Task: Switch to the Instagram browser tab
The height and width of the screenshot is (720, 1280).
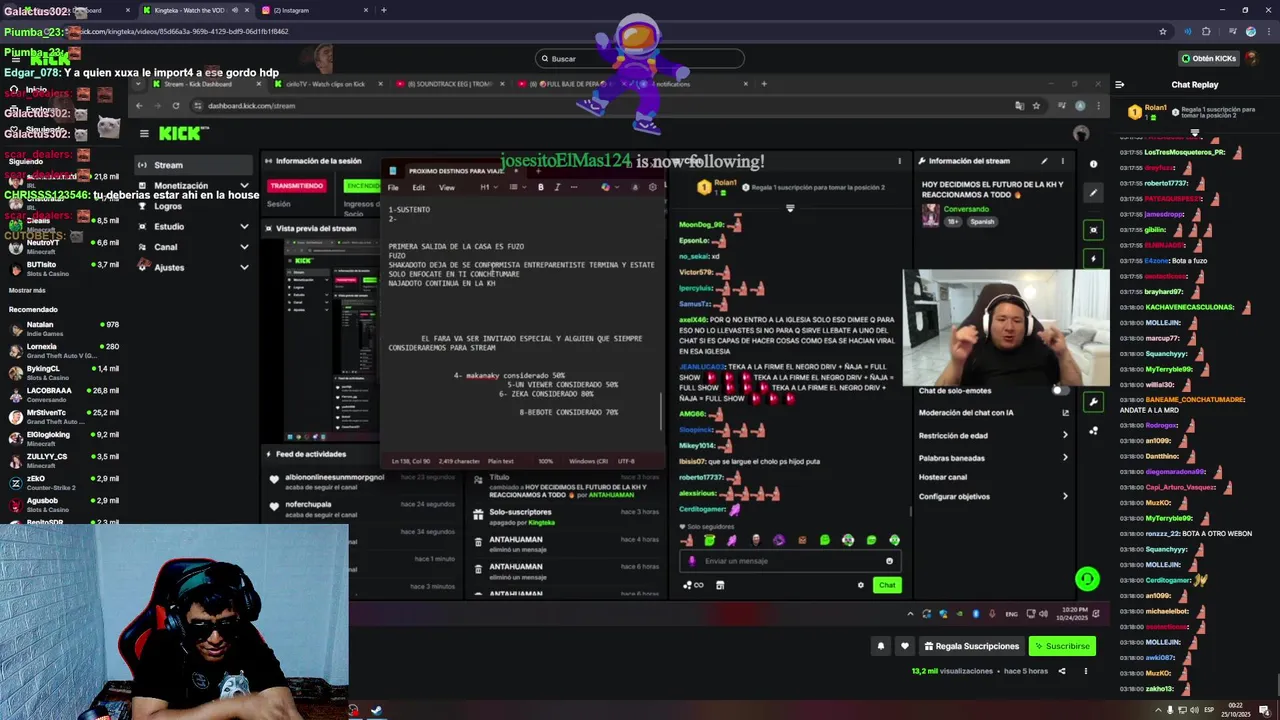Action: 315,10
